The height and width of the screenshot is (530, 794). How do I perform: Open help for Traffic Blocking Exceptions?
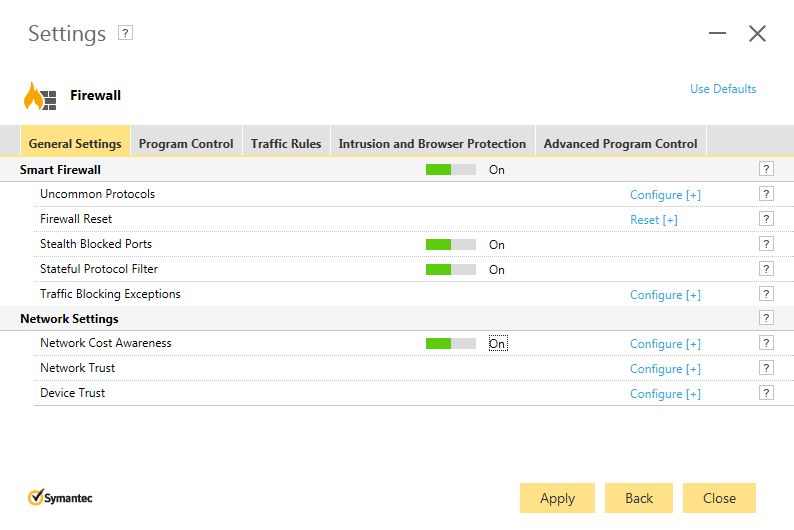tap(766, 294)
